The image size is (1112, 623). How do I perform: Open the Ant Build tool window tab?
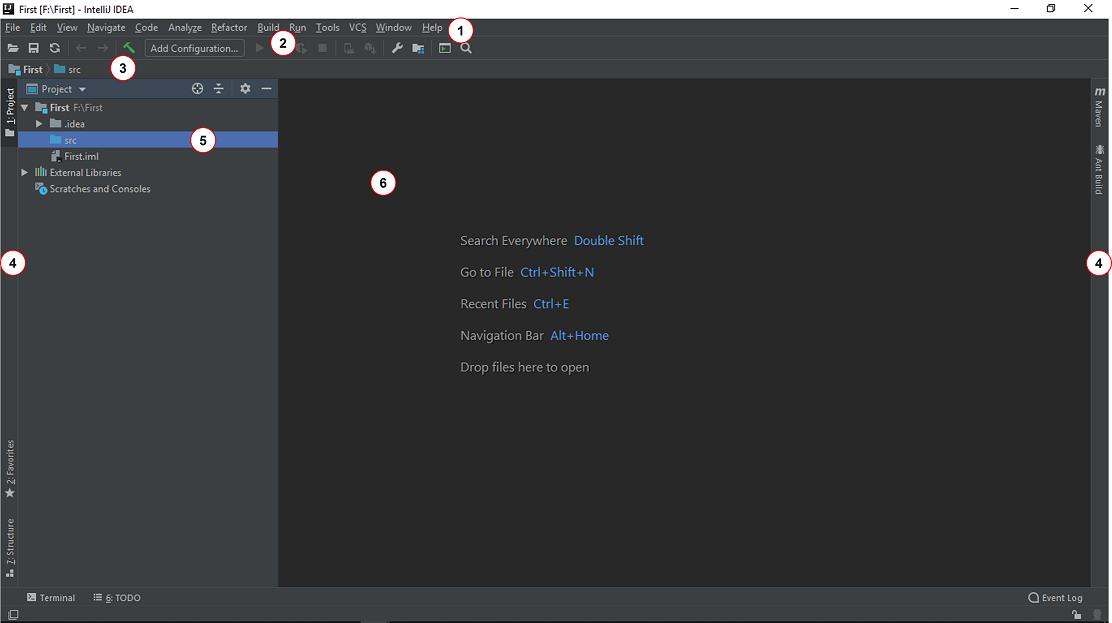[x=1099, y=170]
